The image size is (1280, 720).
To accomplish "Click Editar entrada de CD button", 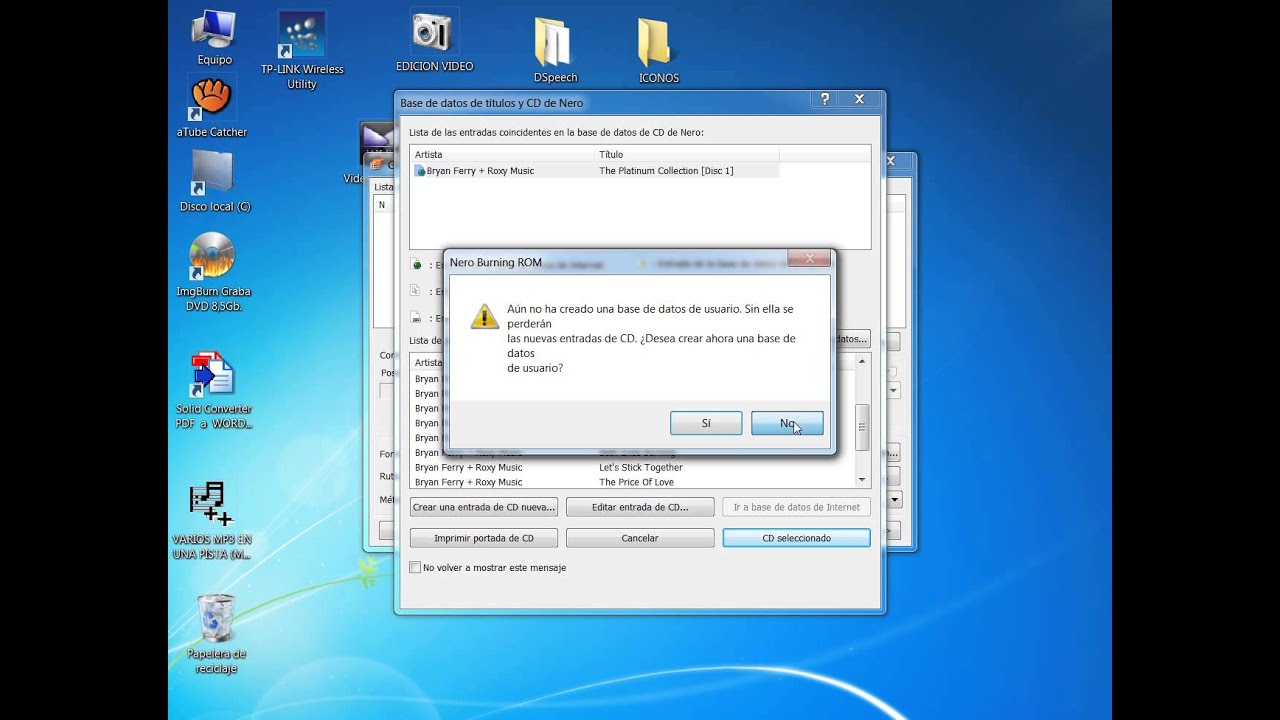I will coord(640,507).
